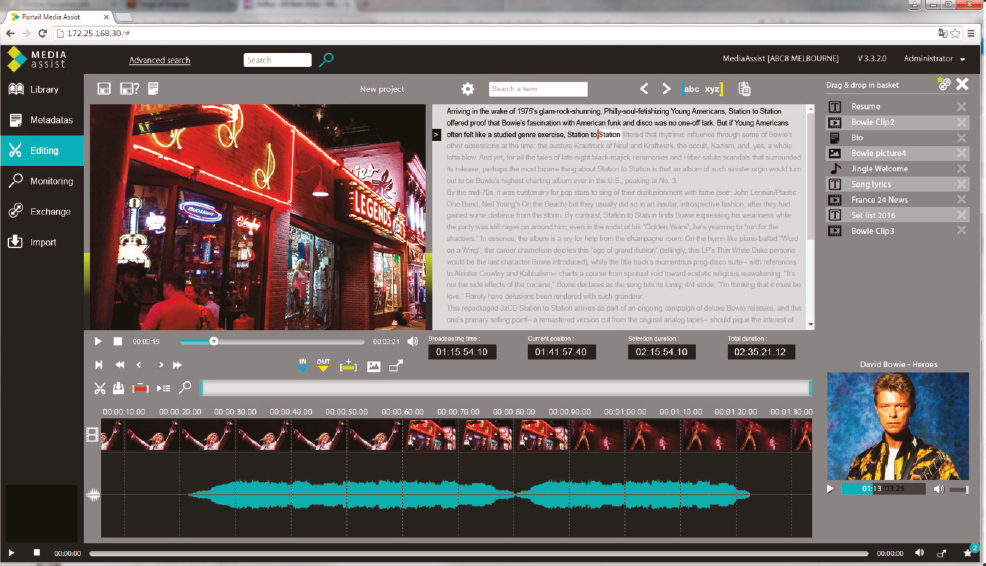The width and height of the screenshot is (986, 566).
Task: Mute the video preview volume
Action: [x=413, y=341]
